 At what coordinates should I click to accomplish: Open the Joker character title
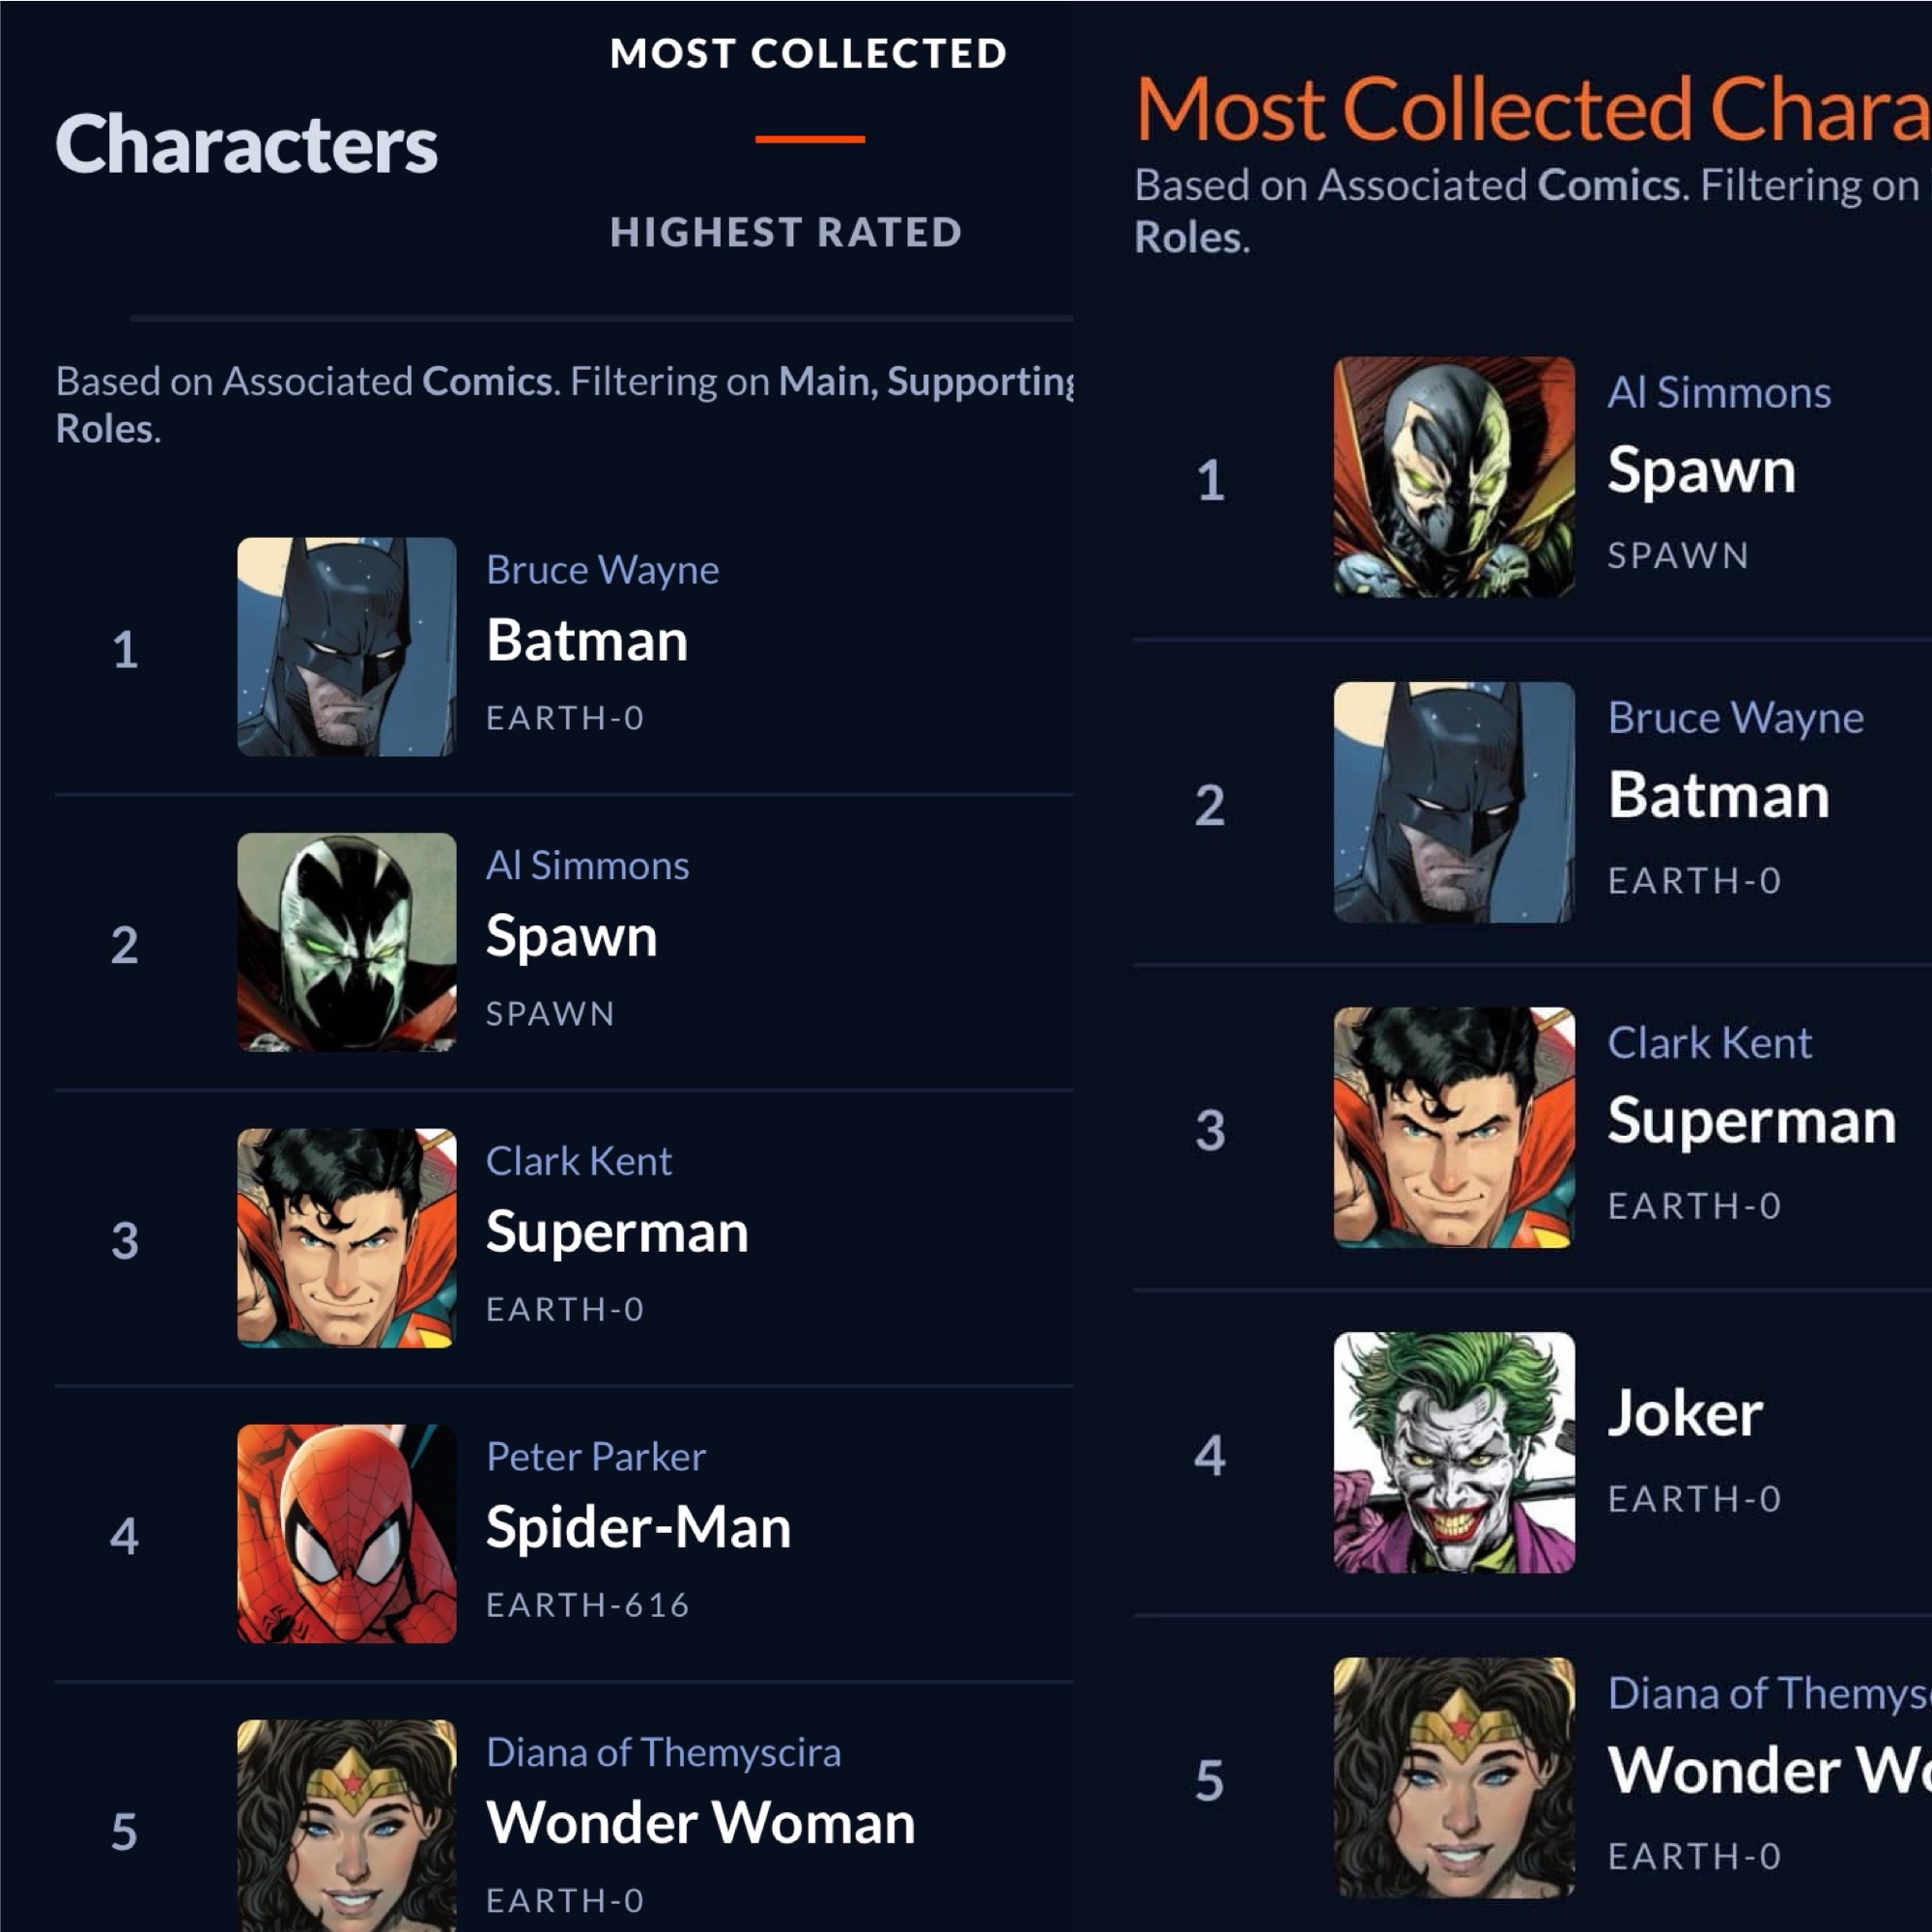coord(1685,1413)
